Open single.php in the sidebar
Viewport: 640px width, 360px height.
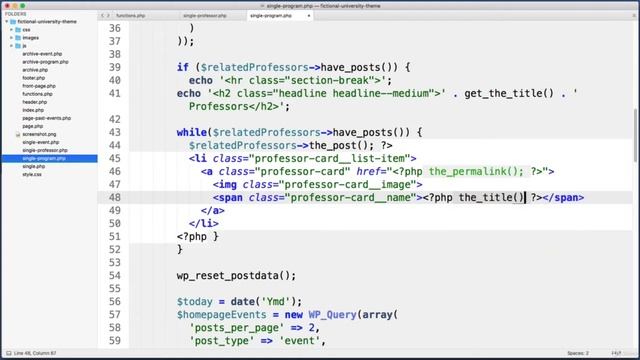coord(33,167)
